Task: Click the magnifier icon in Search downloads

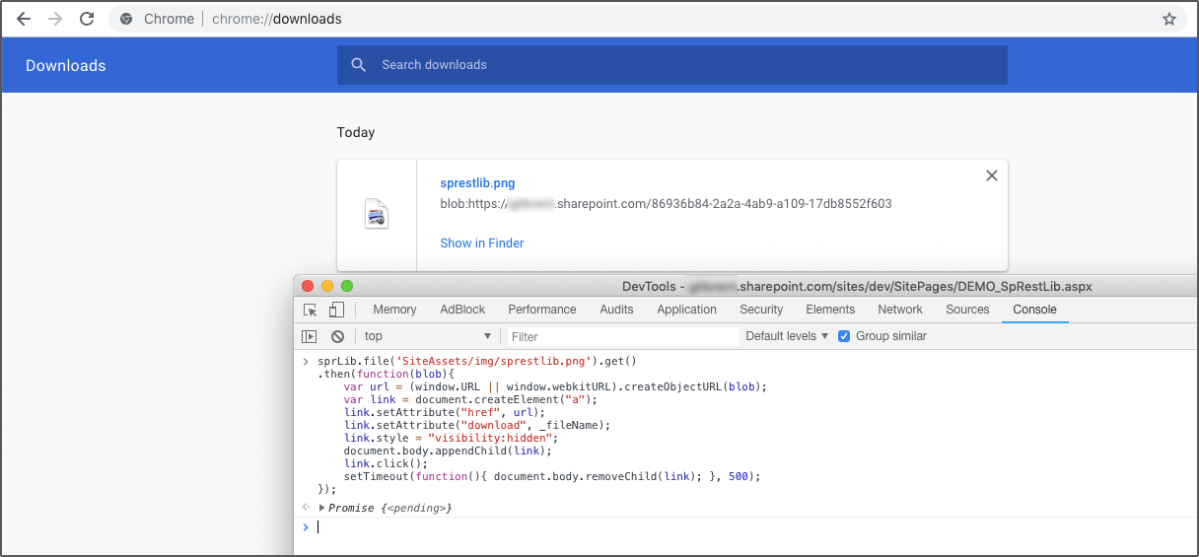Action: click(x=359, y=65)
